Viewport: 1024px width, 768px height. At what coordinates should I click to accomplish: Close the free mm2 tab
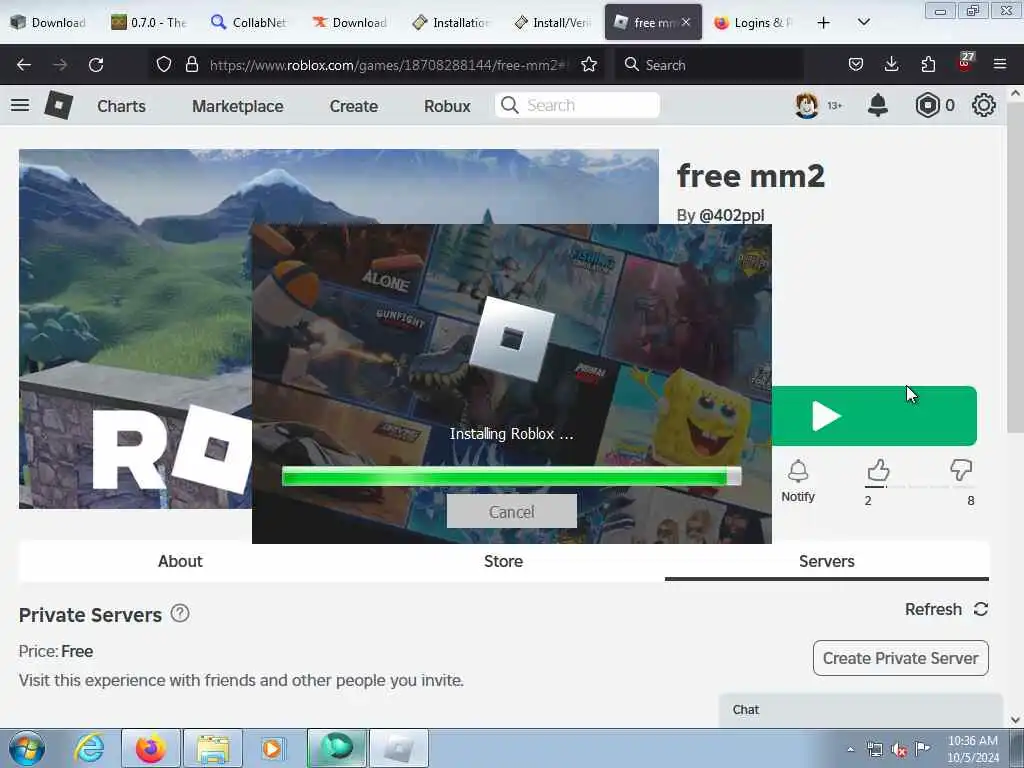point(686,22)
